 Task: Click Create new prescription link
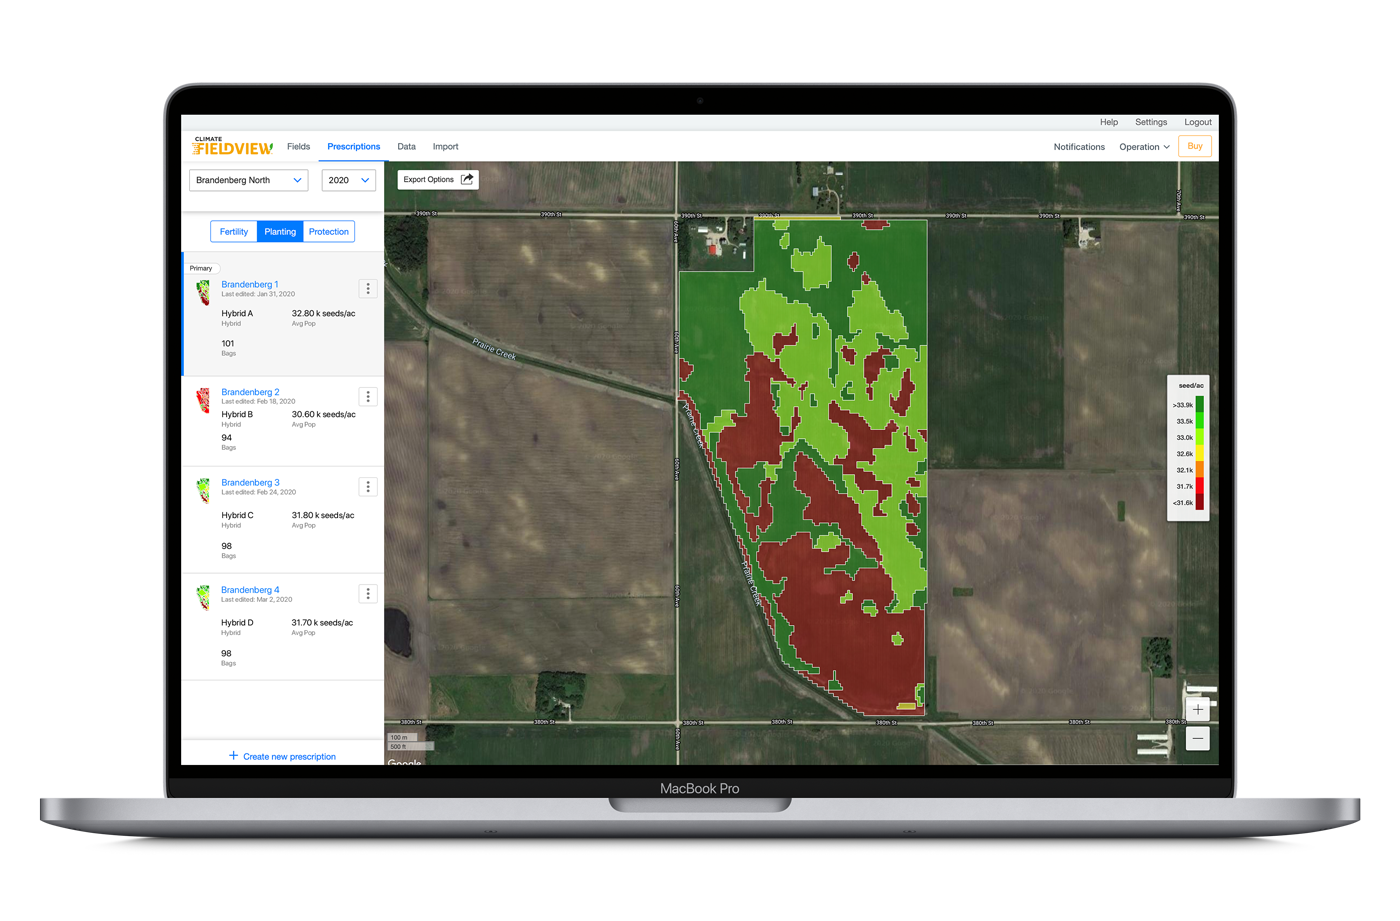283,756
